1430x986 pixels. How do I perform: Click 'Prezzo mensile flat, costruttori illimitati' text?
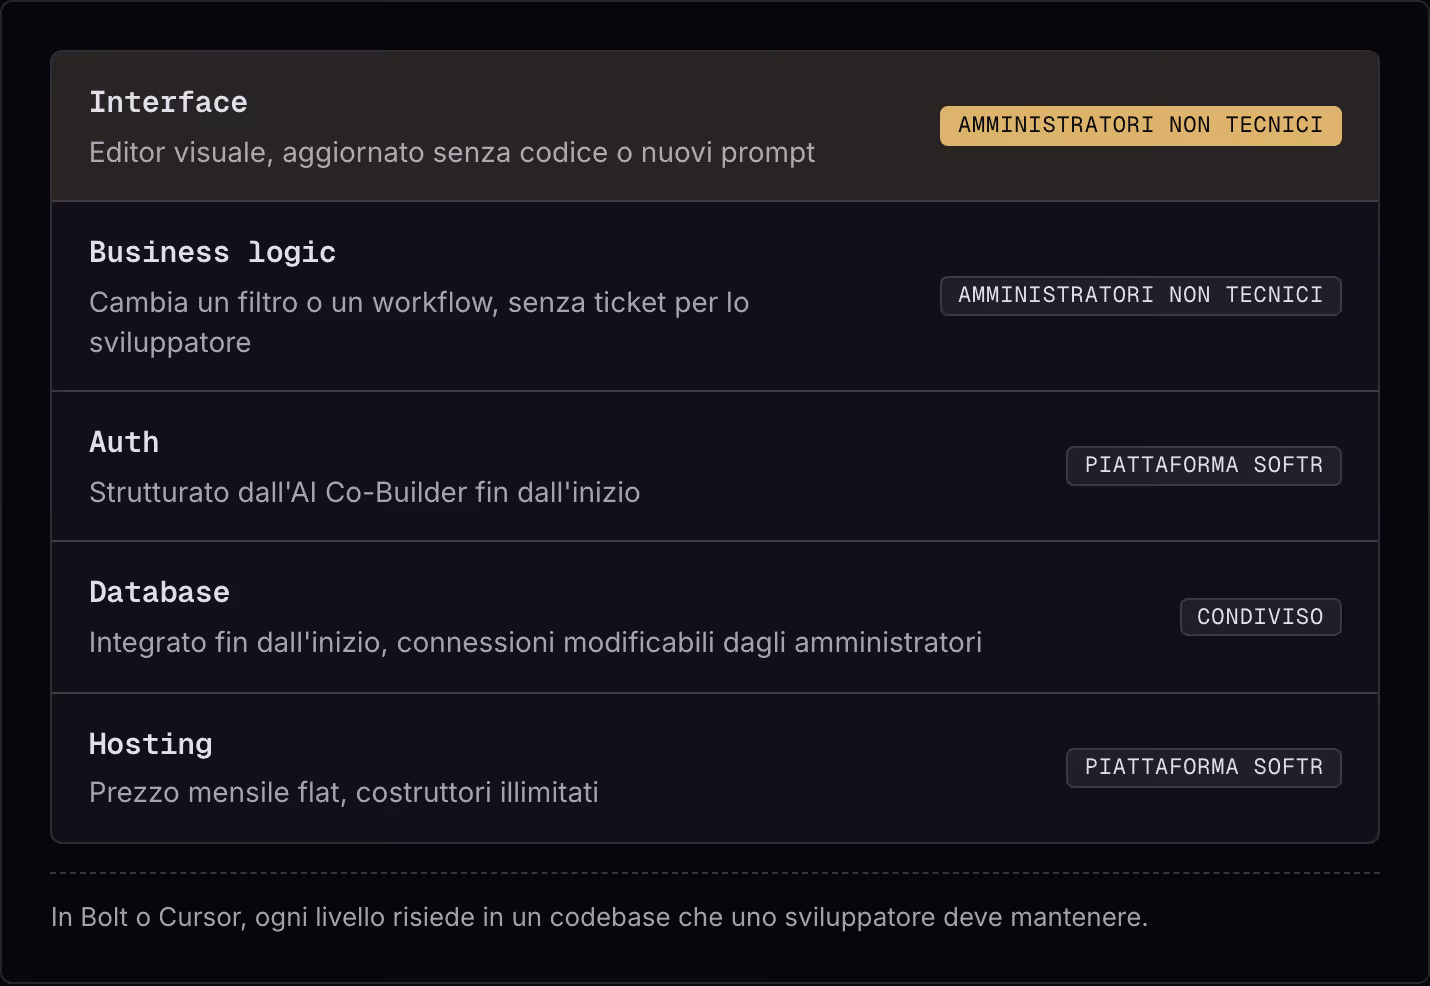pyautogui.click(x=343, y=793)
